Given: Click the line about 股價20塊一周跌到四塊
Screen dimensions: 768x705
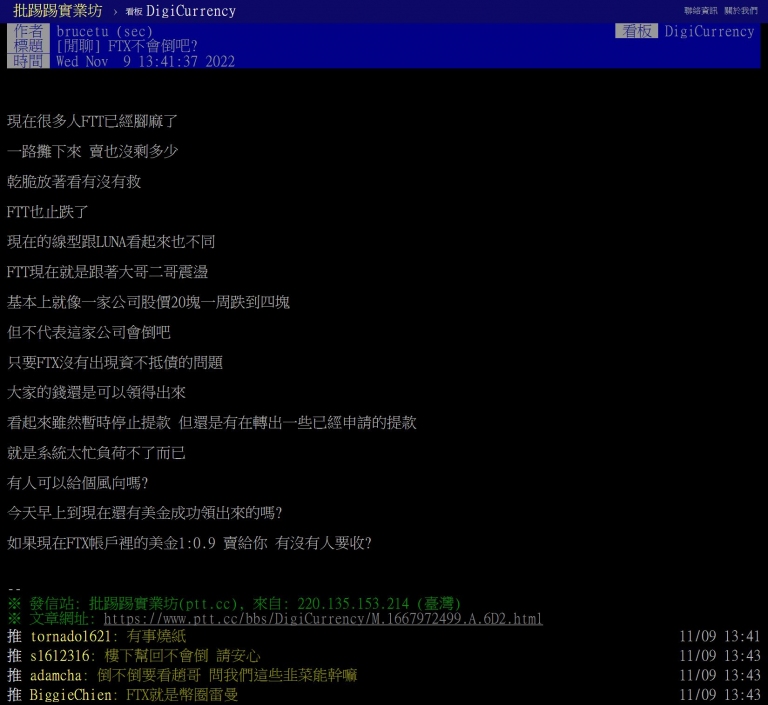Looking at the screenshot, I should pos(148,302).
